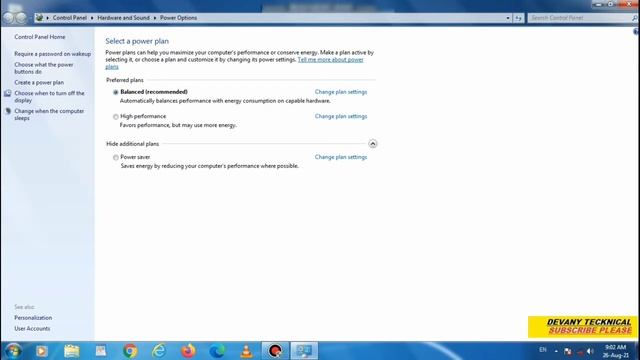
Task: Go to Control Panel Home
Action: click(x=40, y=37)
